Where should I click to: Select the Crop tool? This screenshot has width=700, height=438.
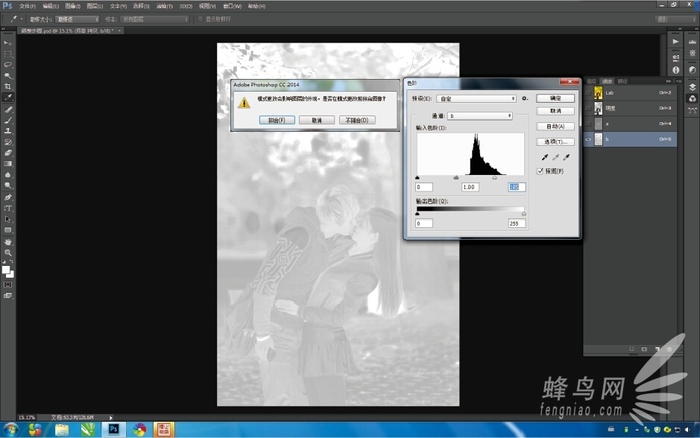click(x=8, y=87)
